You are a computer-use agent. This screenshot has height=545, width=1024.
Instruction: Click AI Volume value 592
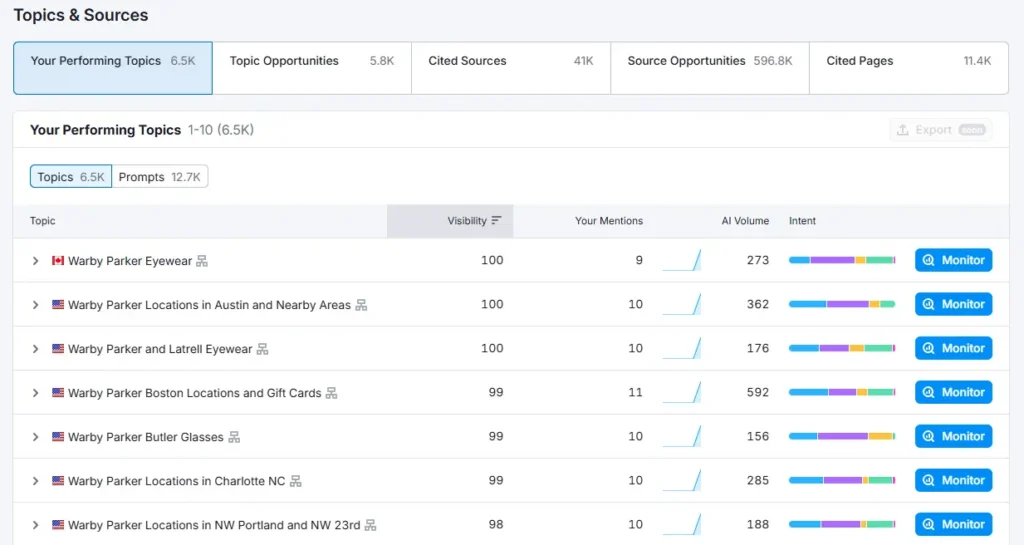[x=758, y=392]
